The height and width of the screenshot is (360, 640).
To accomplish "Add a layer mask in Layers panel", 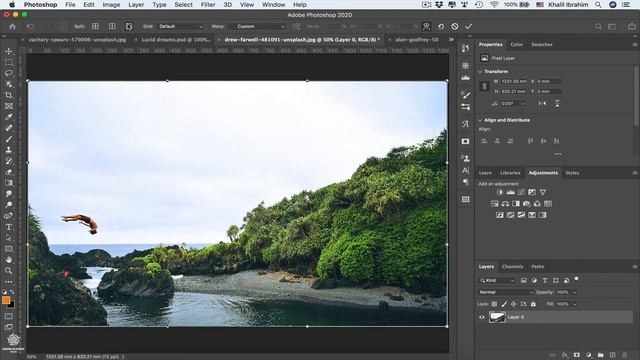I will [576, 355].
